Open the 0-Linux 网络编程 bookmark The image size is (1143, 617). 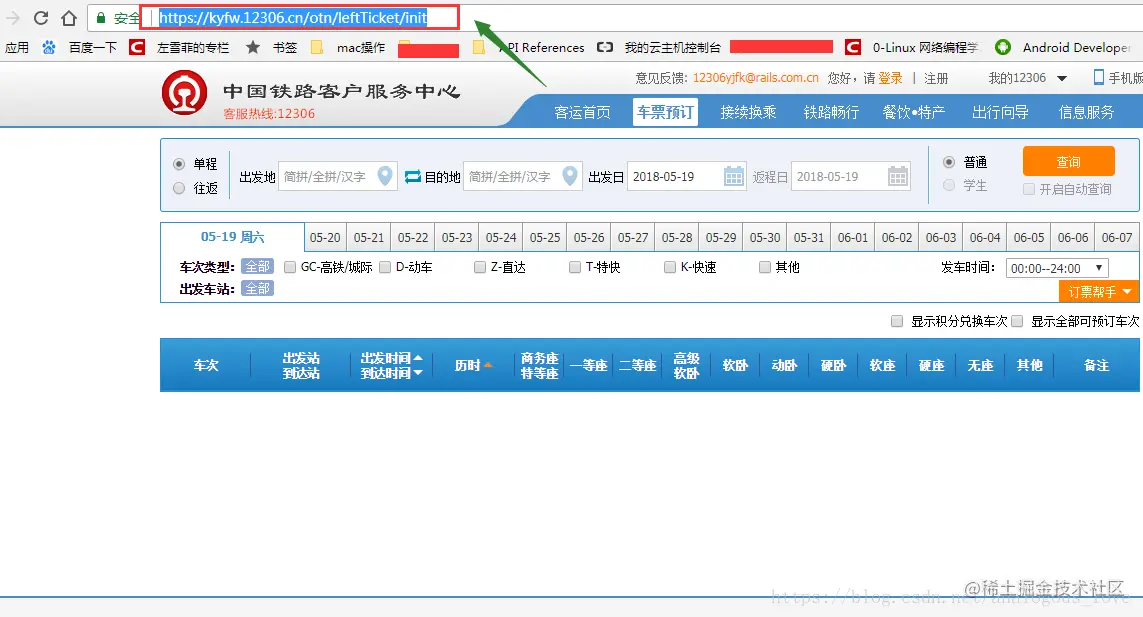[x=913, y=47]
